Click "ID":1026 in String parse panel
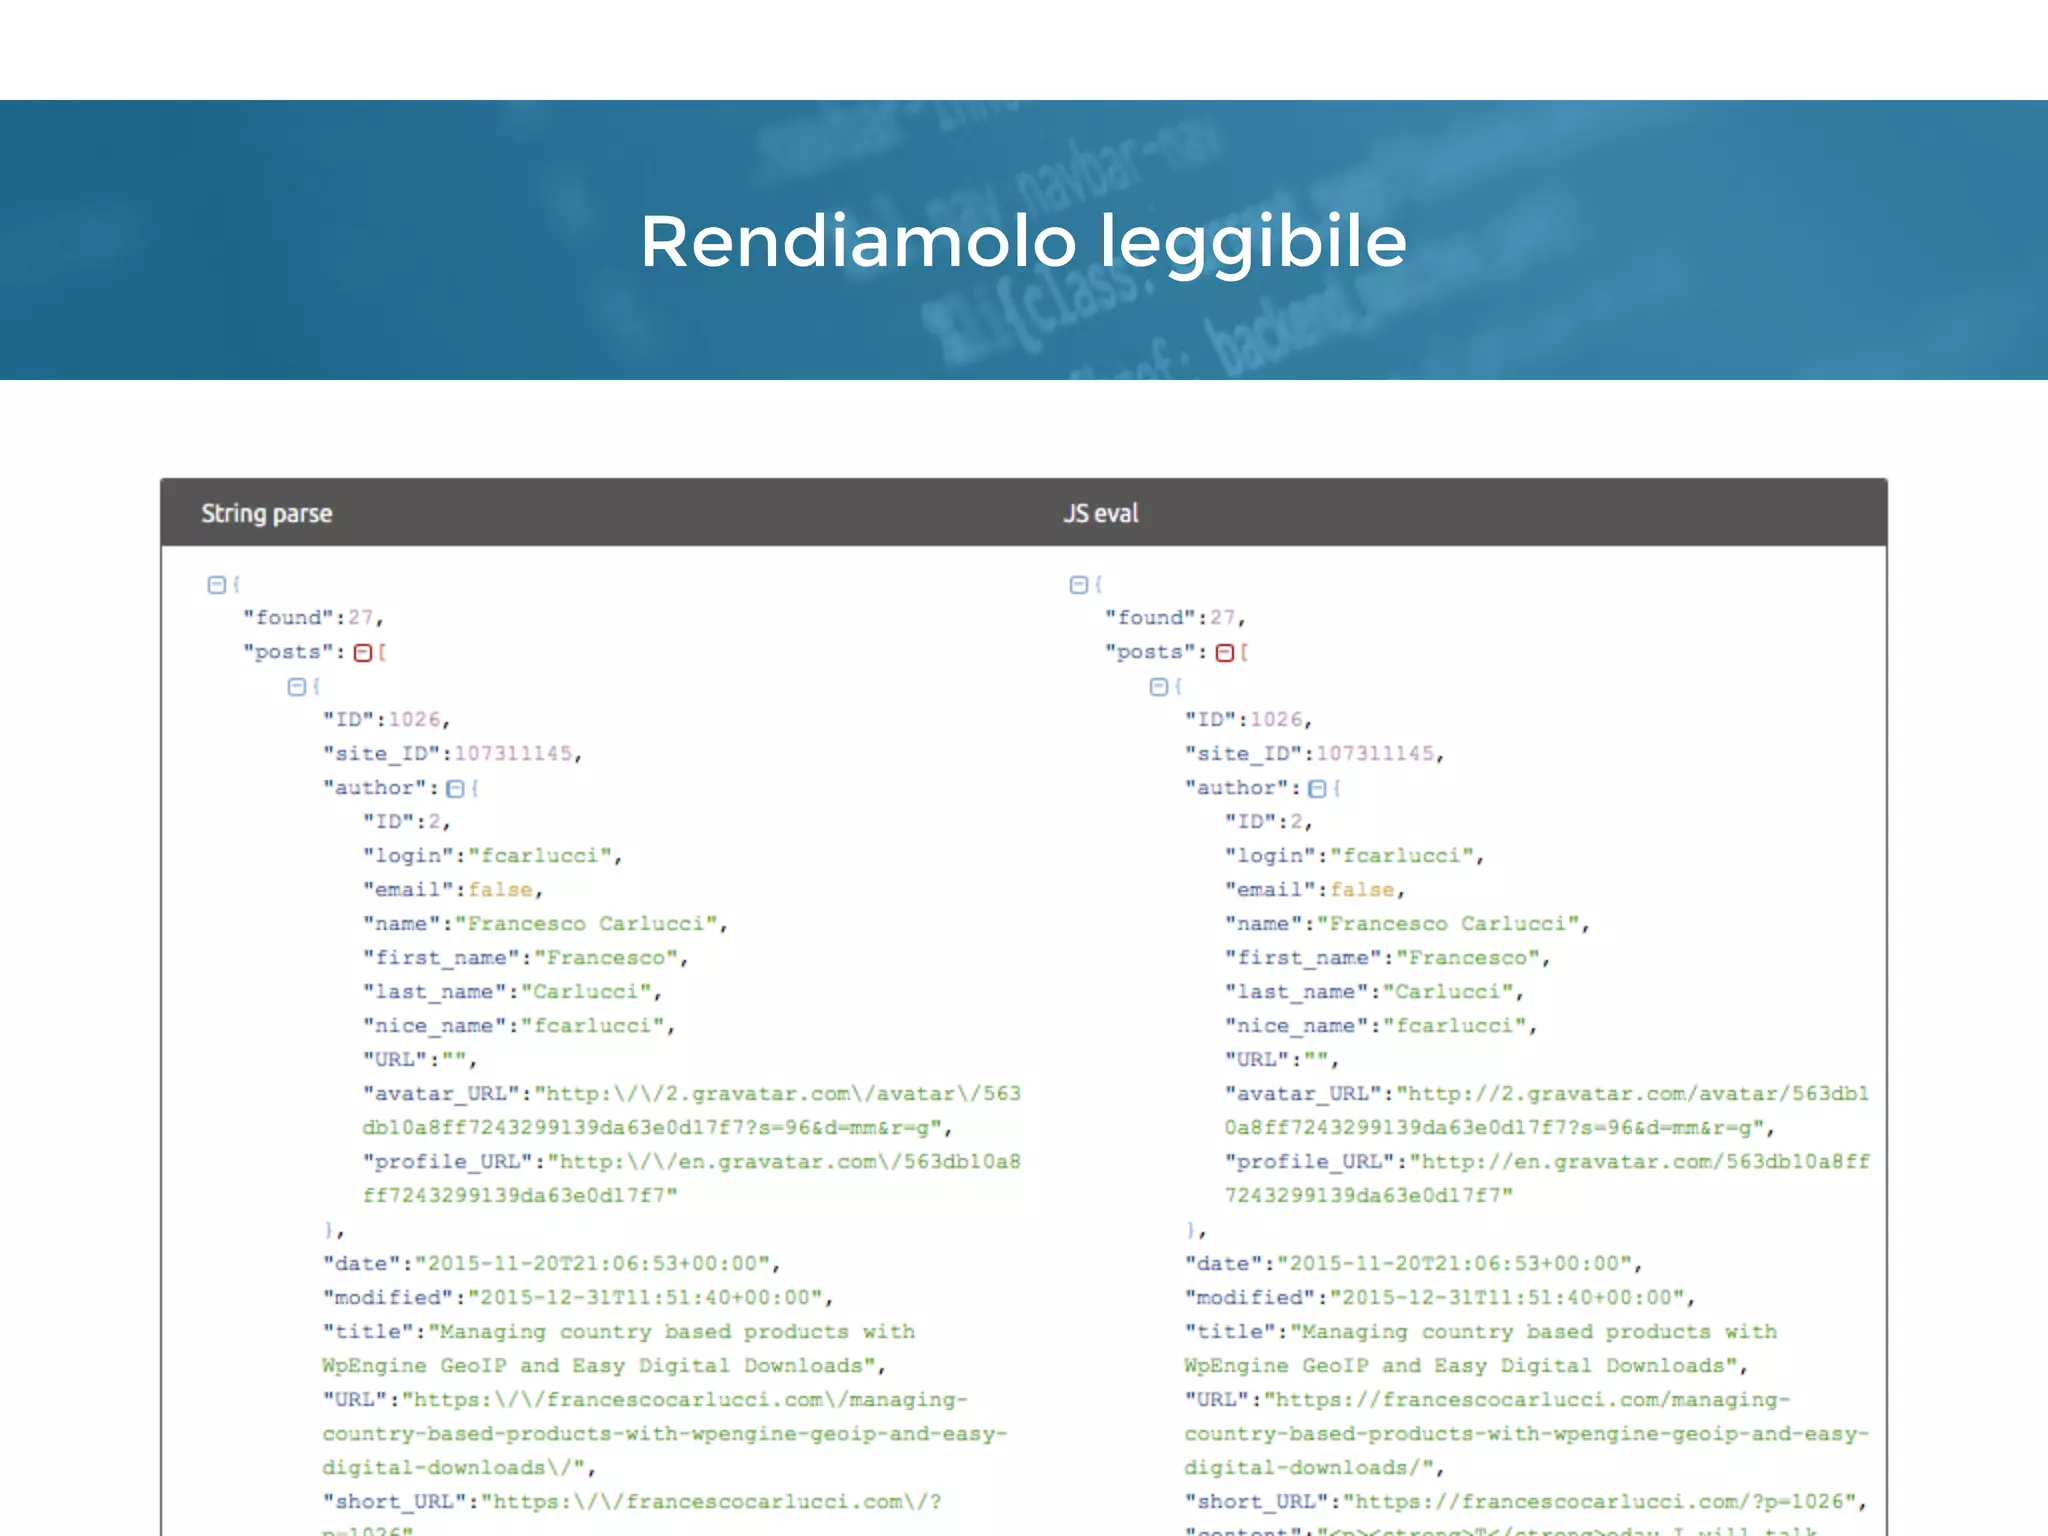Image resolution: width=2048 pixels, height=1536 pixels. coord(387,720)
